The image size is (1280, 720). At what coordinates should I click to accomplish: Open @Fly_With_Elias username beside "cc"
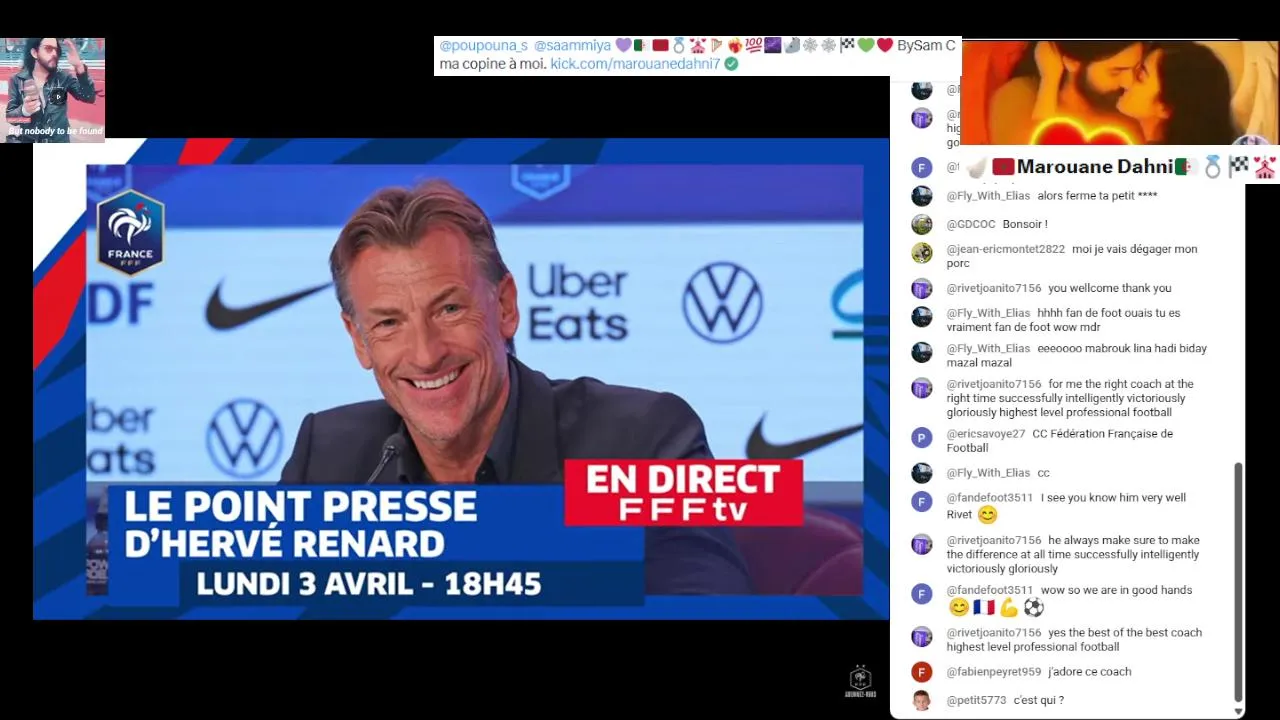coord(988,473)
